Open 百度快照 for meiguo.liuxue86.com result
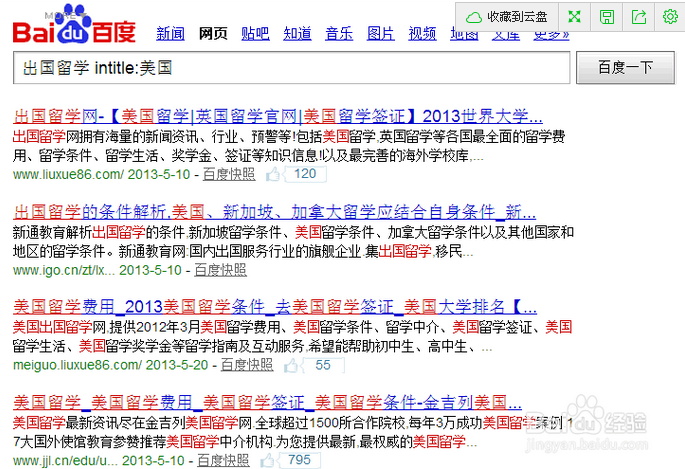This screenshot has width=685, height=469. coord(247,365)
